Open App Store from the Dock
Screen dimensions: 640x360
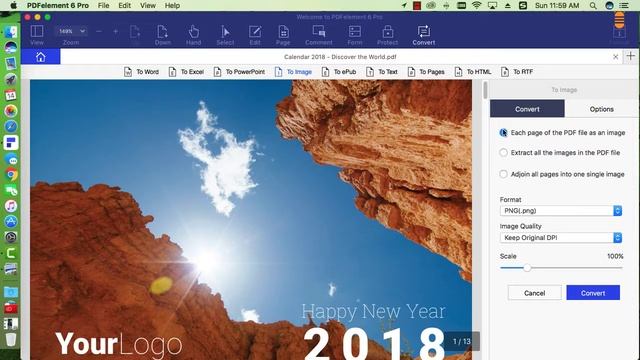[x=11, y=222]
